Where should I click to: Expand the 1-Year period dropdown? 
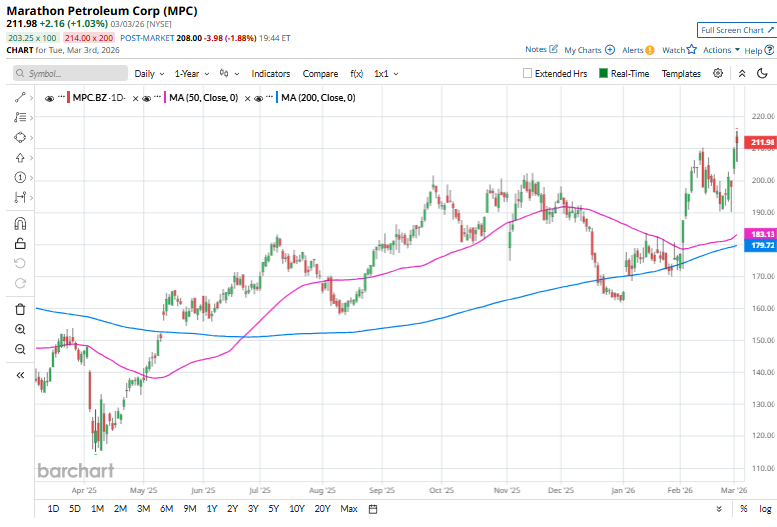tap(192, 73)
